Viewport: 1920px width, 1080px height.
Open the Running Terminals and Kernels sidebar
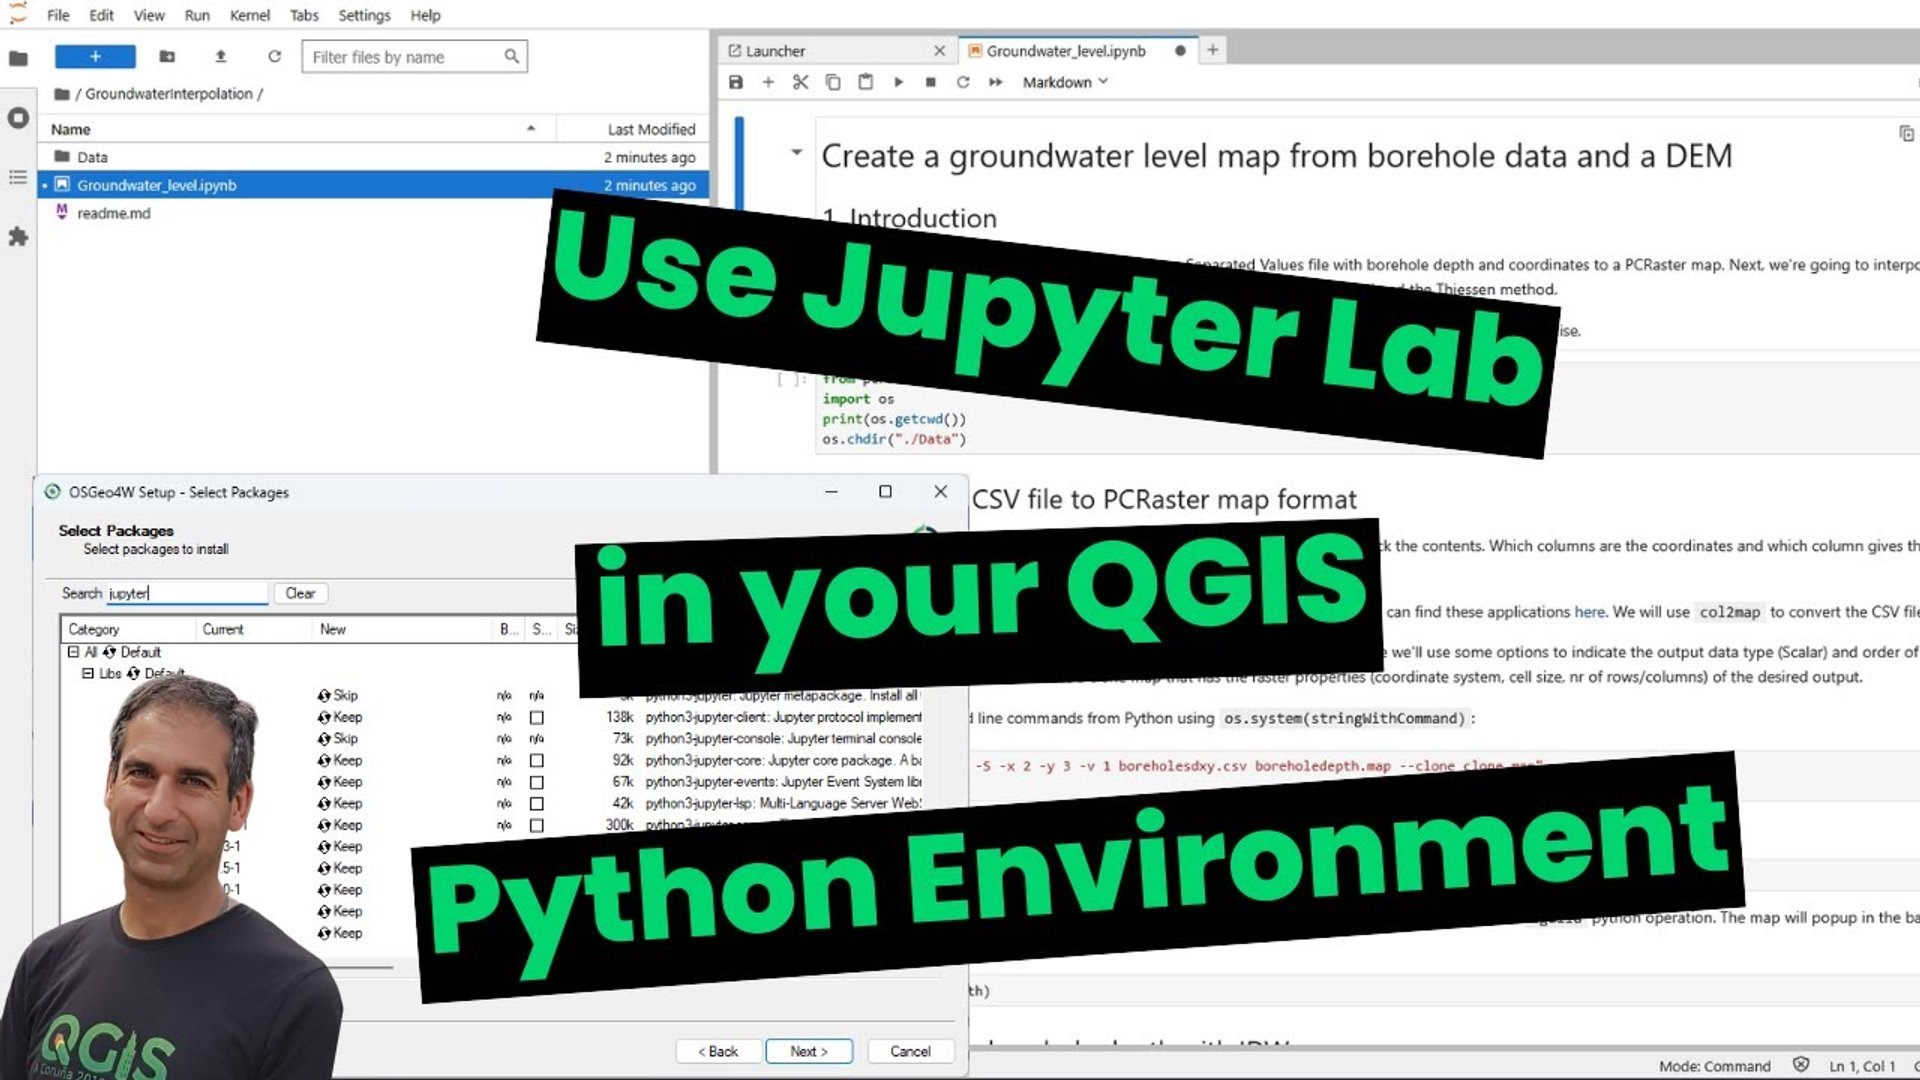tap(18, 118)
